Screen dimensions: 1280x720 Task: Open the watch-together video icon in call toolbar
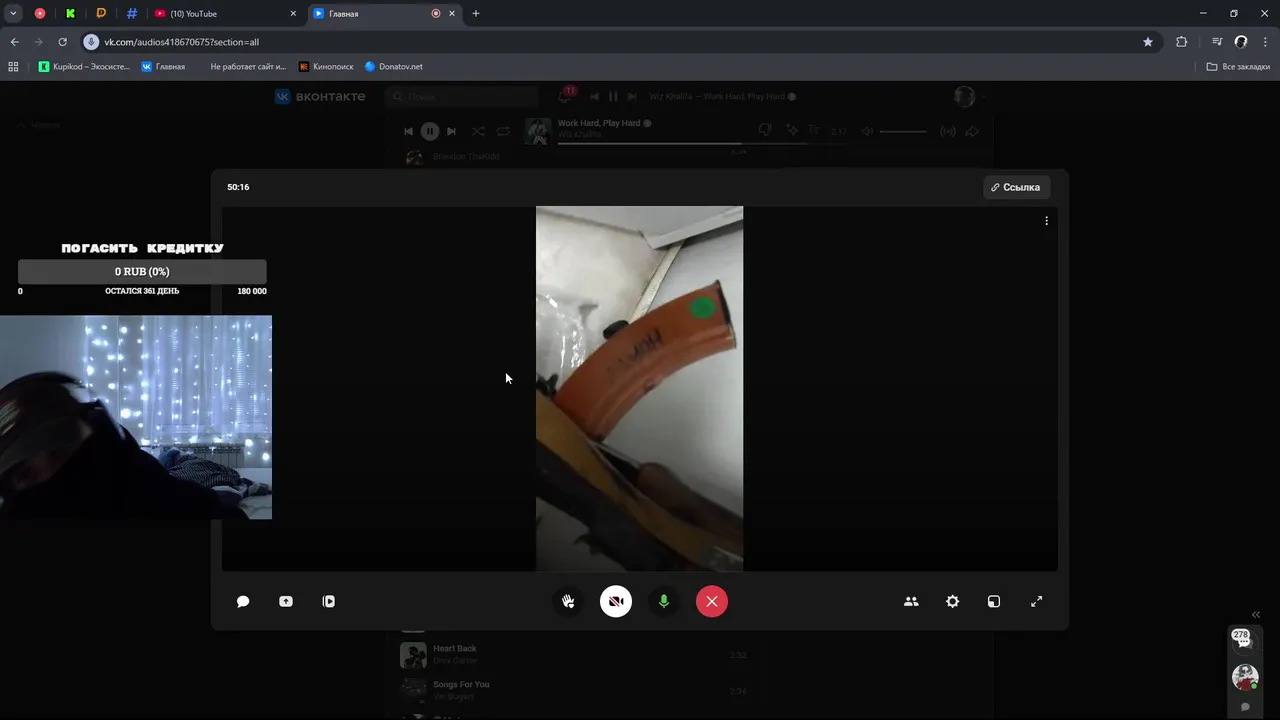click(329, 601)
